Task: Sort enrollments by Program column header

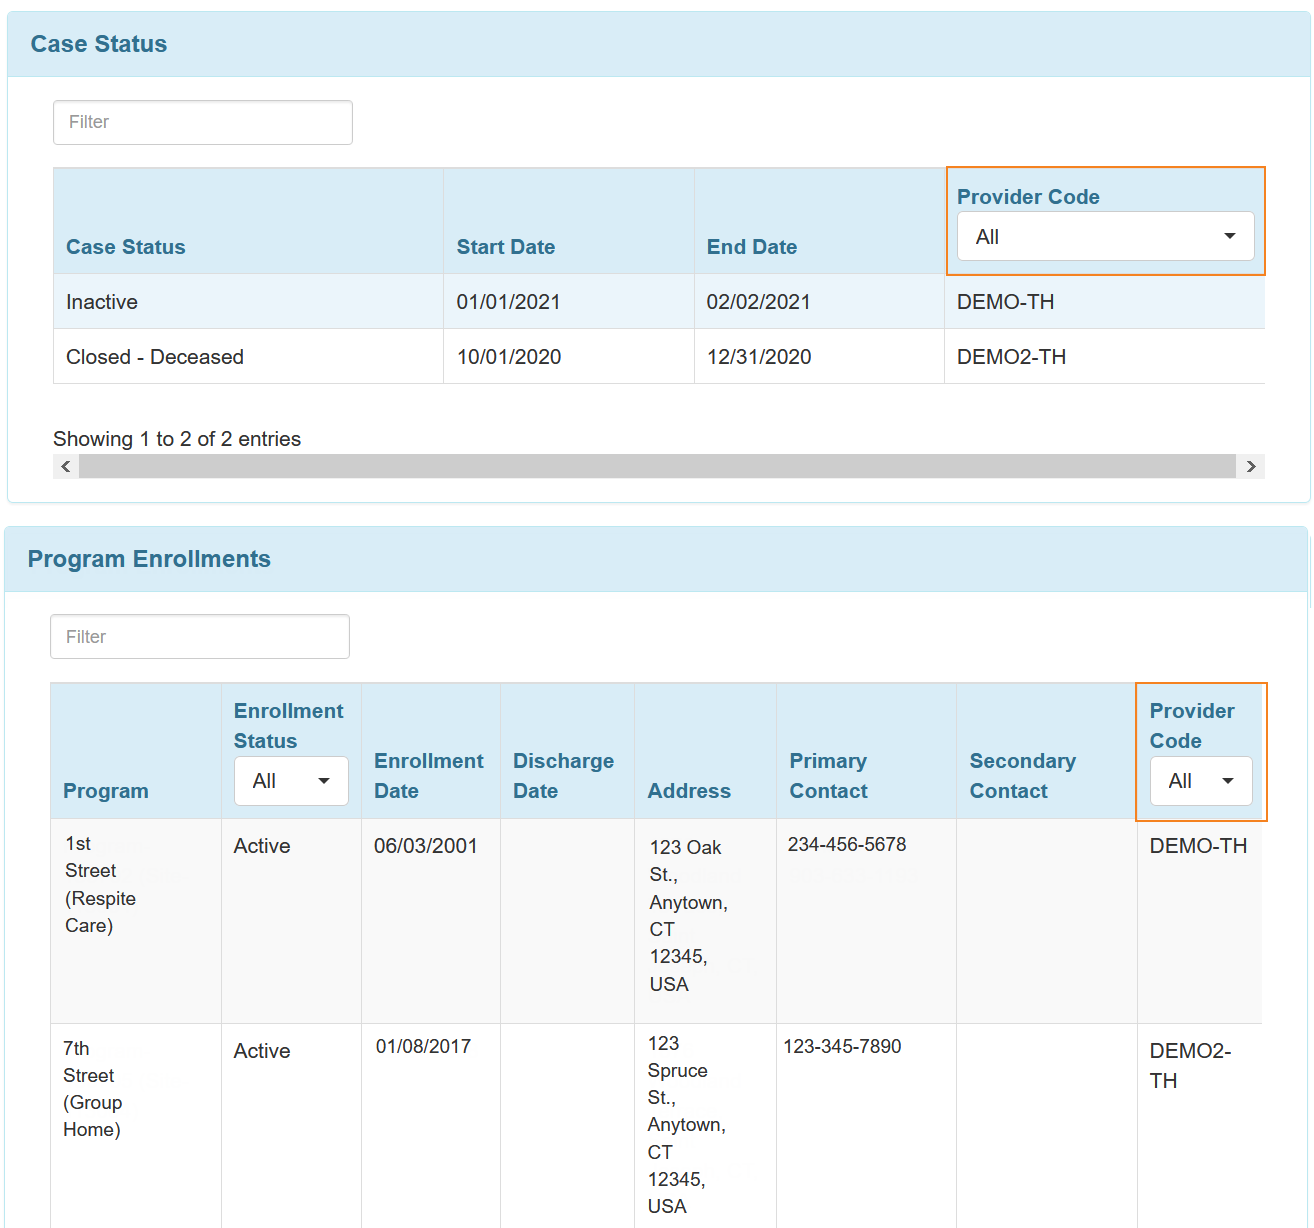Action: pos(106,791)
